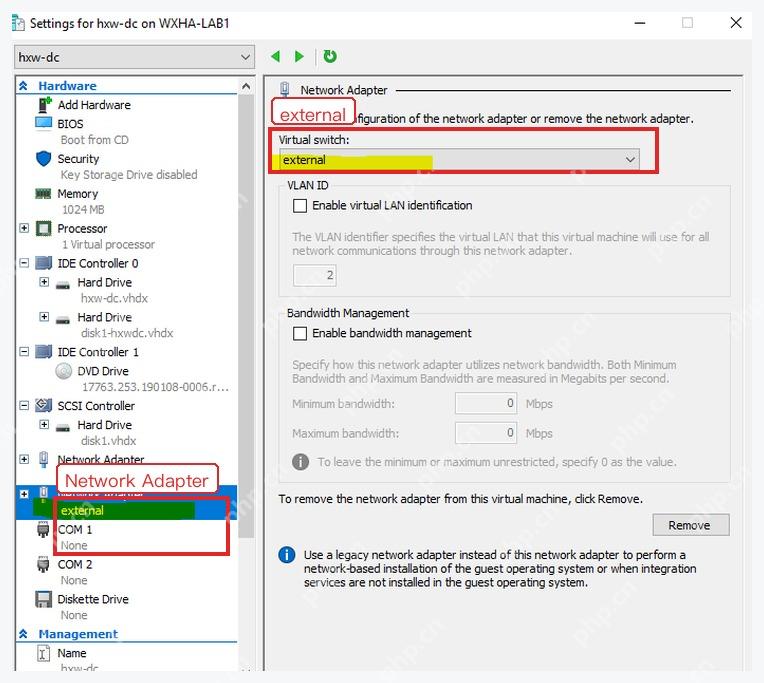764x683 pixels.
Task: Expand Hard Drive disk1.vhdx node
Action: 44,424
